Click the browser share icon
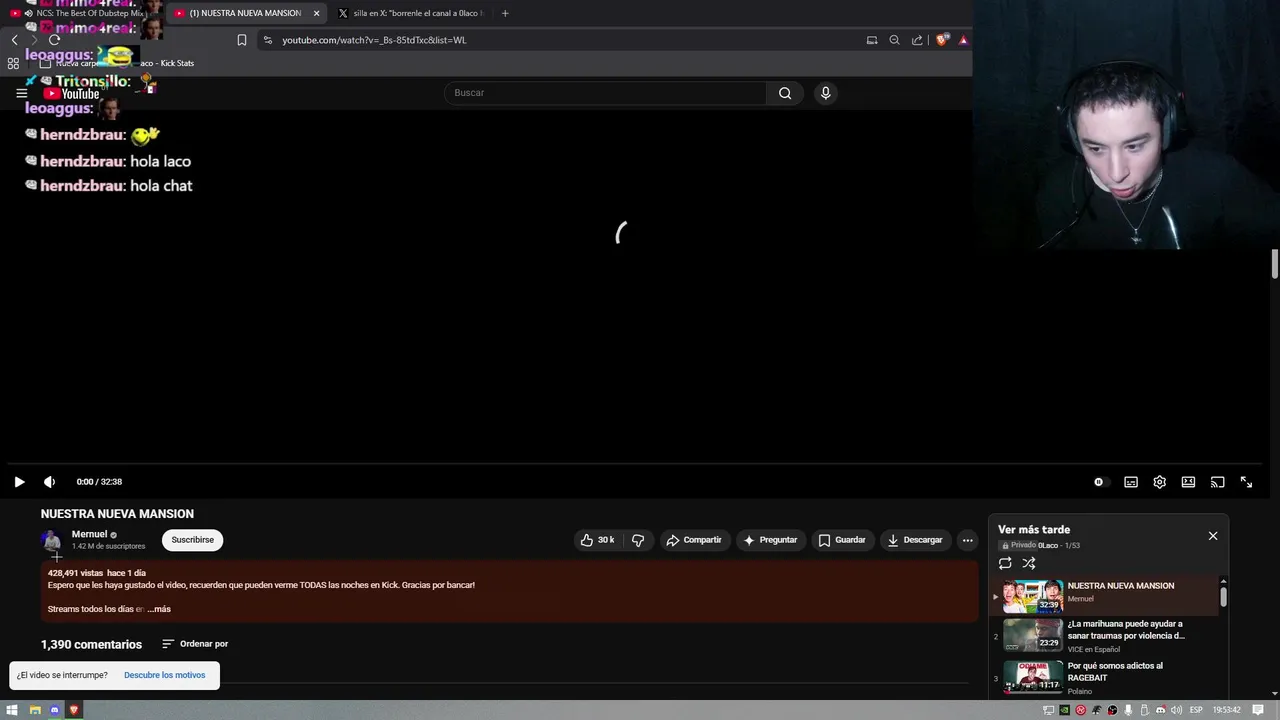Viewport: 1280px width, 720px height. pyautogui.click(x=917, y=40)
